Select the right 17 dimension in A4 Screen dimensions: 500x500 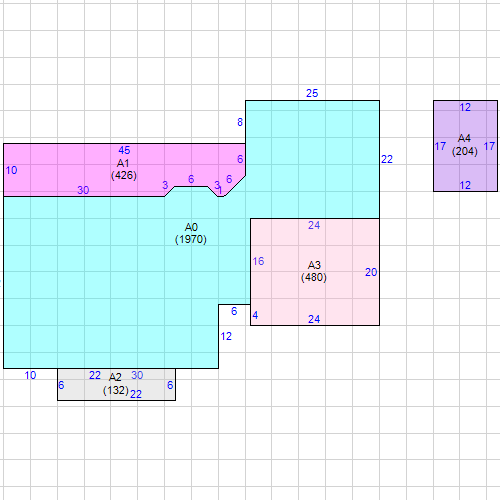[x=489, y=146]
